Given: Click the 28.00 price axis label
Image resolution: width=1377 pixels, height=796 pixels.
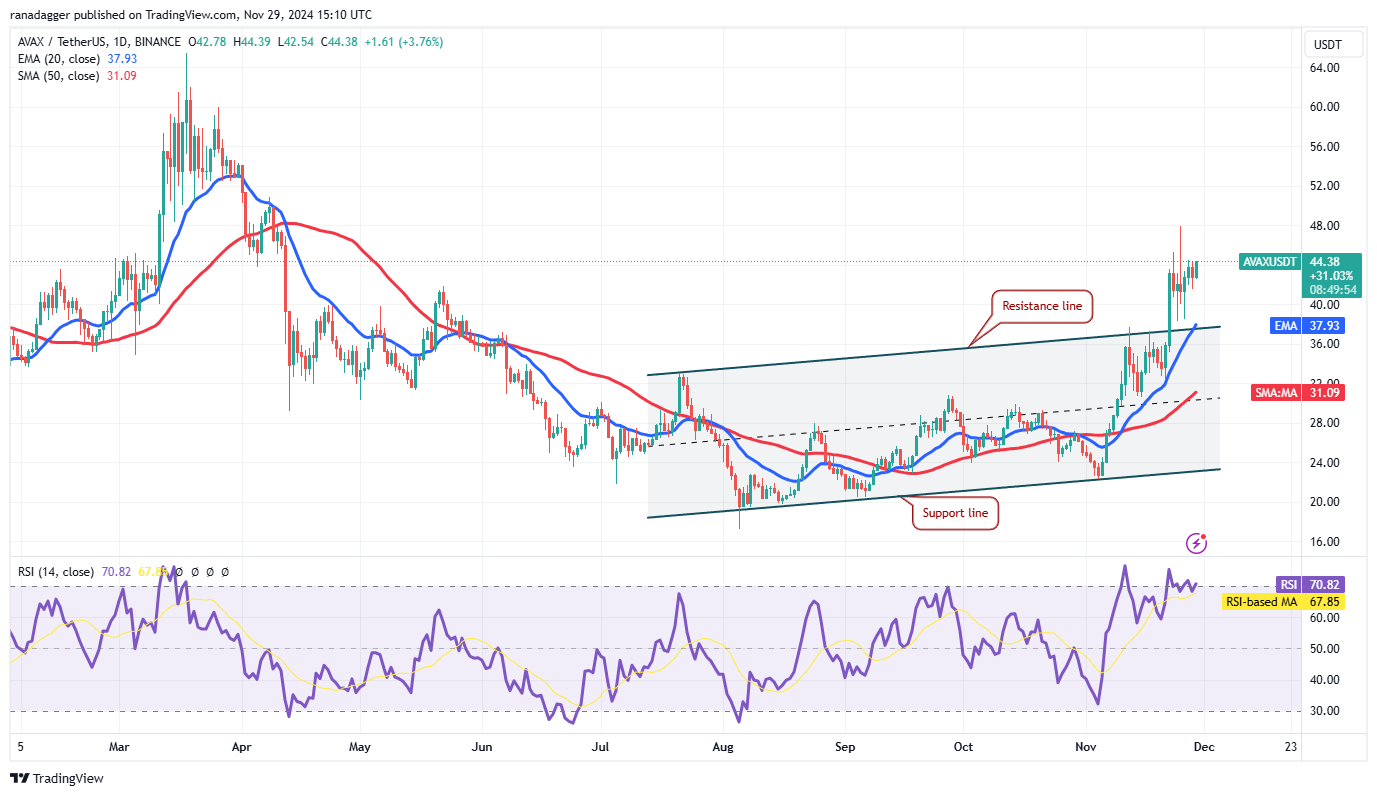Looking at the screenshot, I should coord(1324,423).
